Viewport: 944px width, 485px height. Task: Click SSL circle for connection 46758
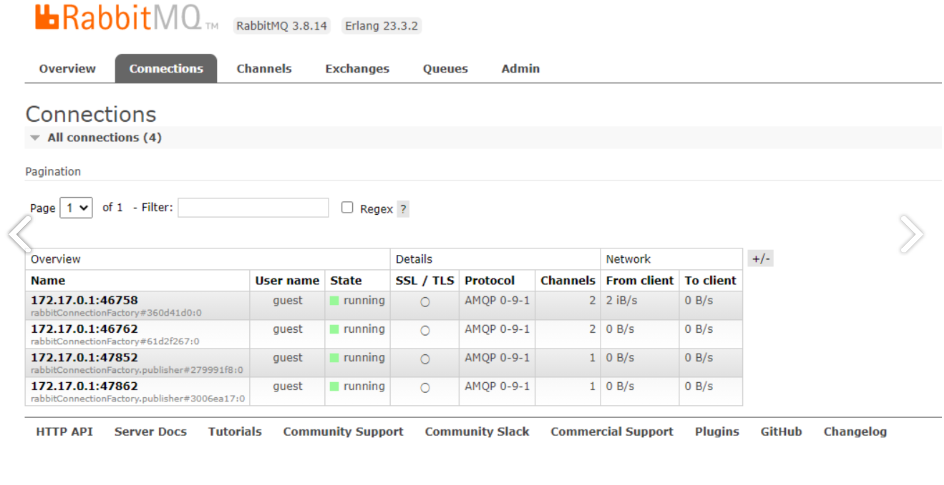(425, 302)
